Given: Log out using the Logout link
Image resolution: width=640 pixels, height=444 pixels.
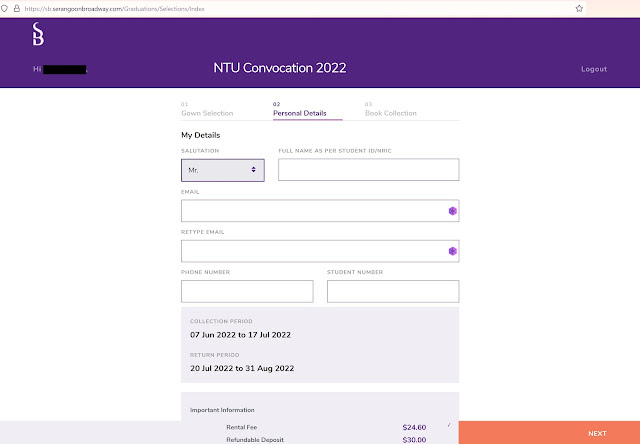Looking at the screenshot, I should [594, 69].
